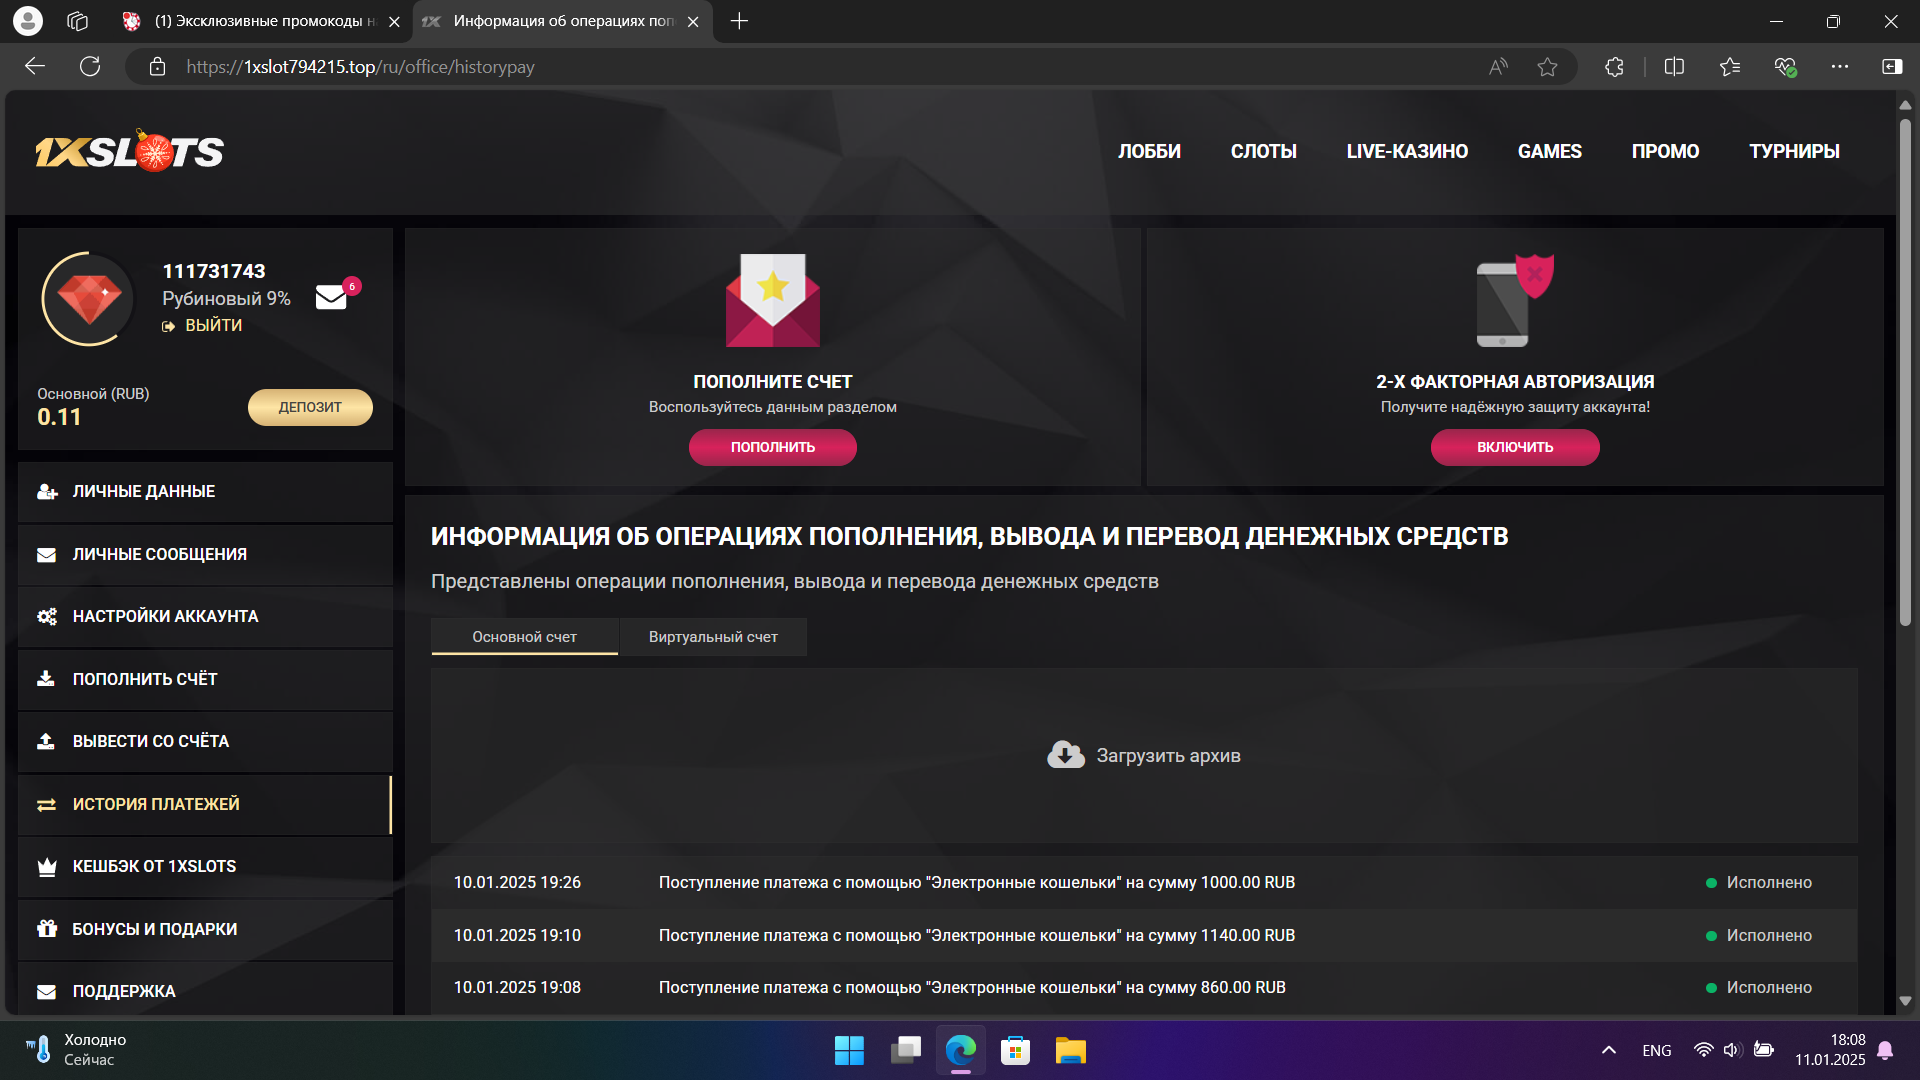The image size is (1920, 1080).
Task: Switch to the Виртуальный счет tab
Action: (712, 636)
